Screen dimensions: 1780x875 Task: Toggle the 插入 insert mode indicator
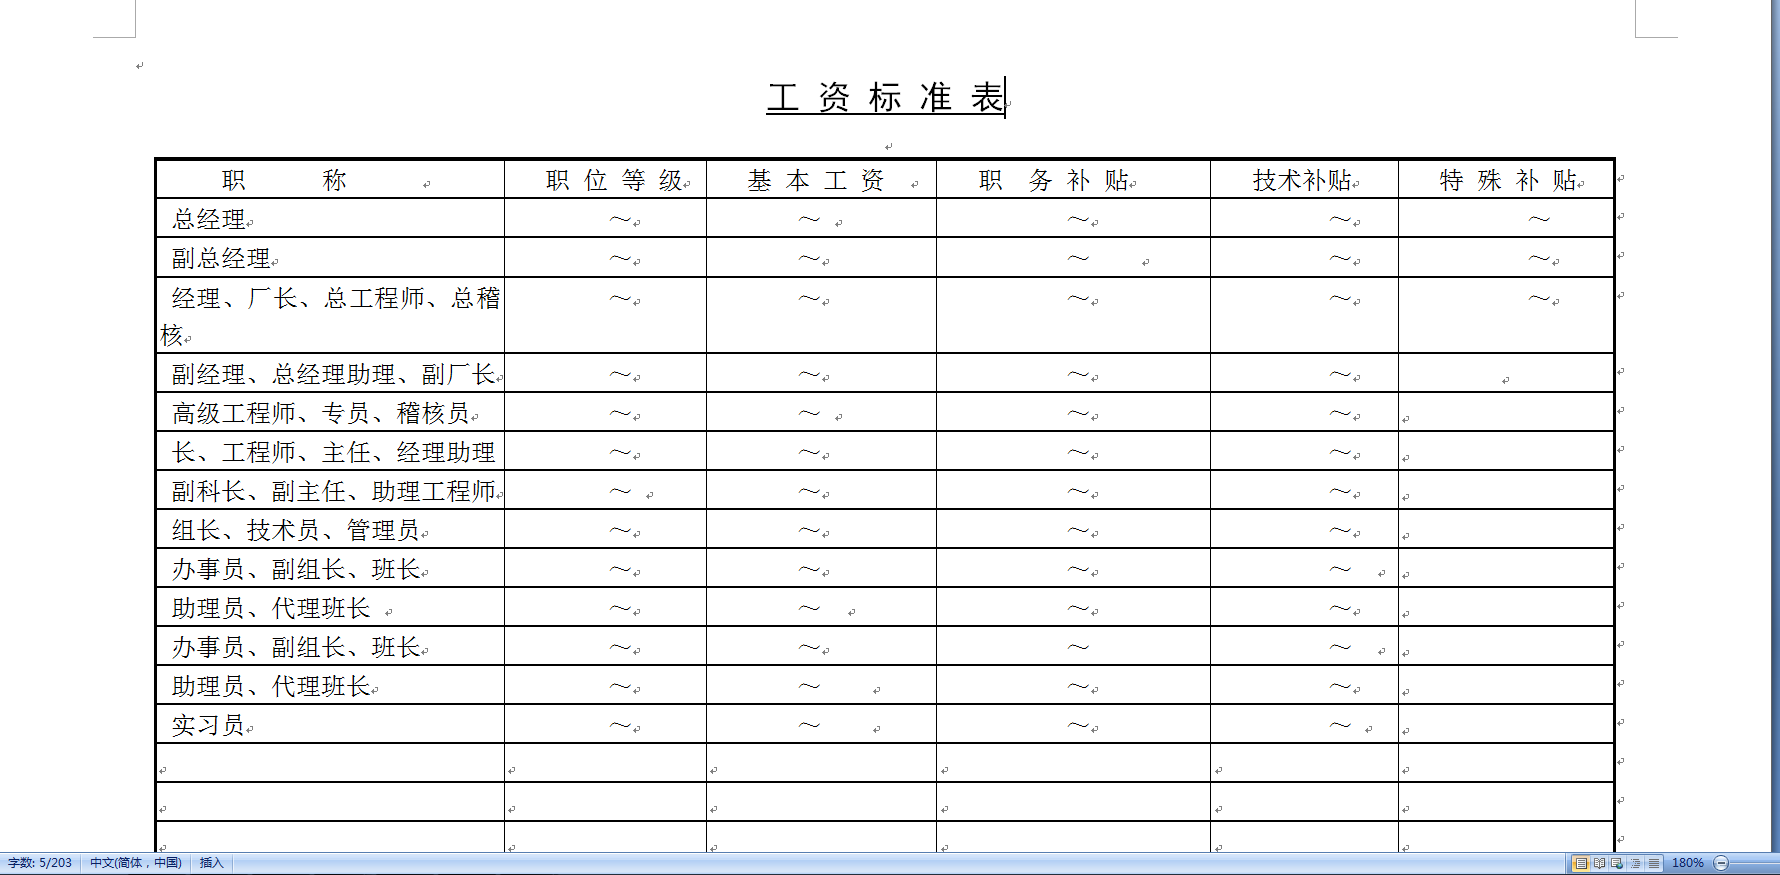point(211,863)
